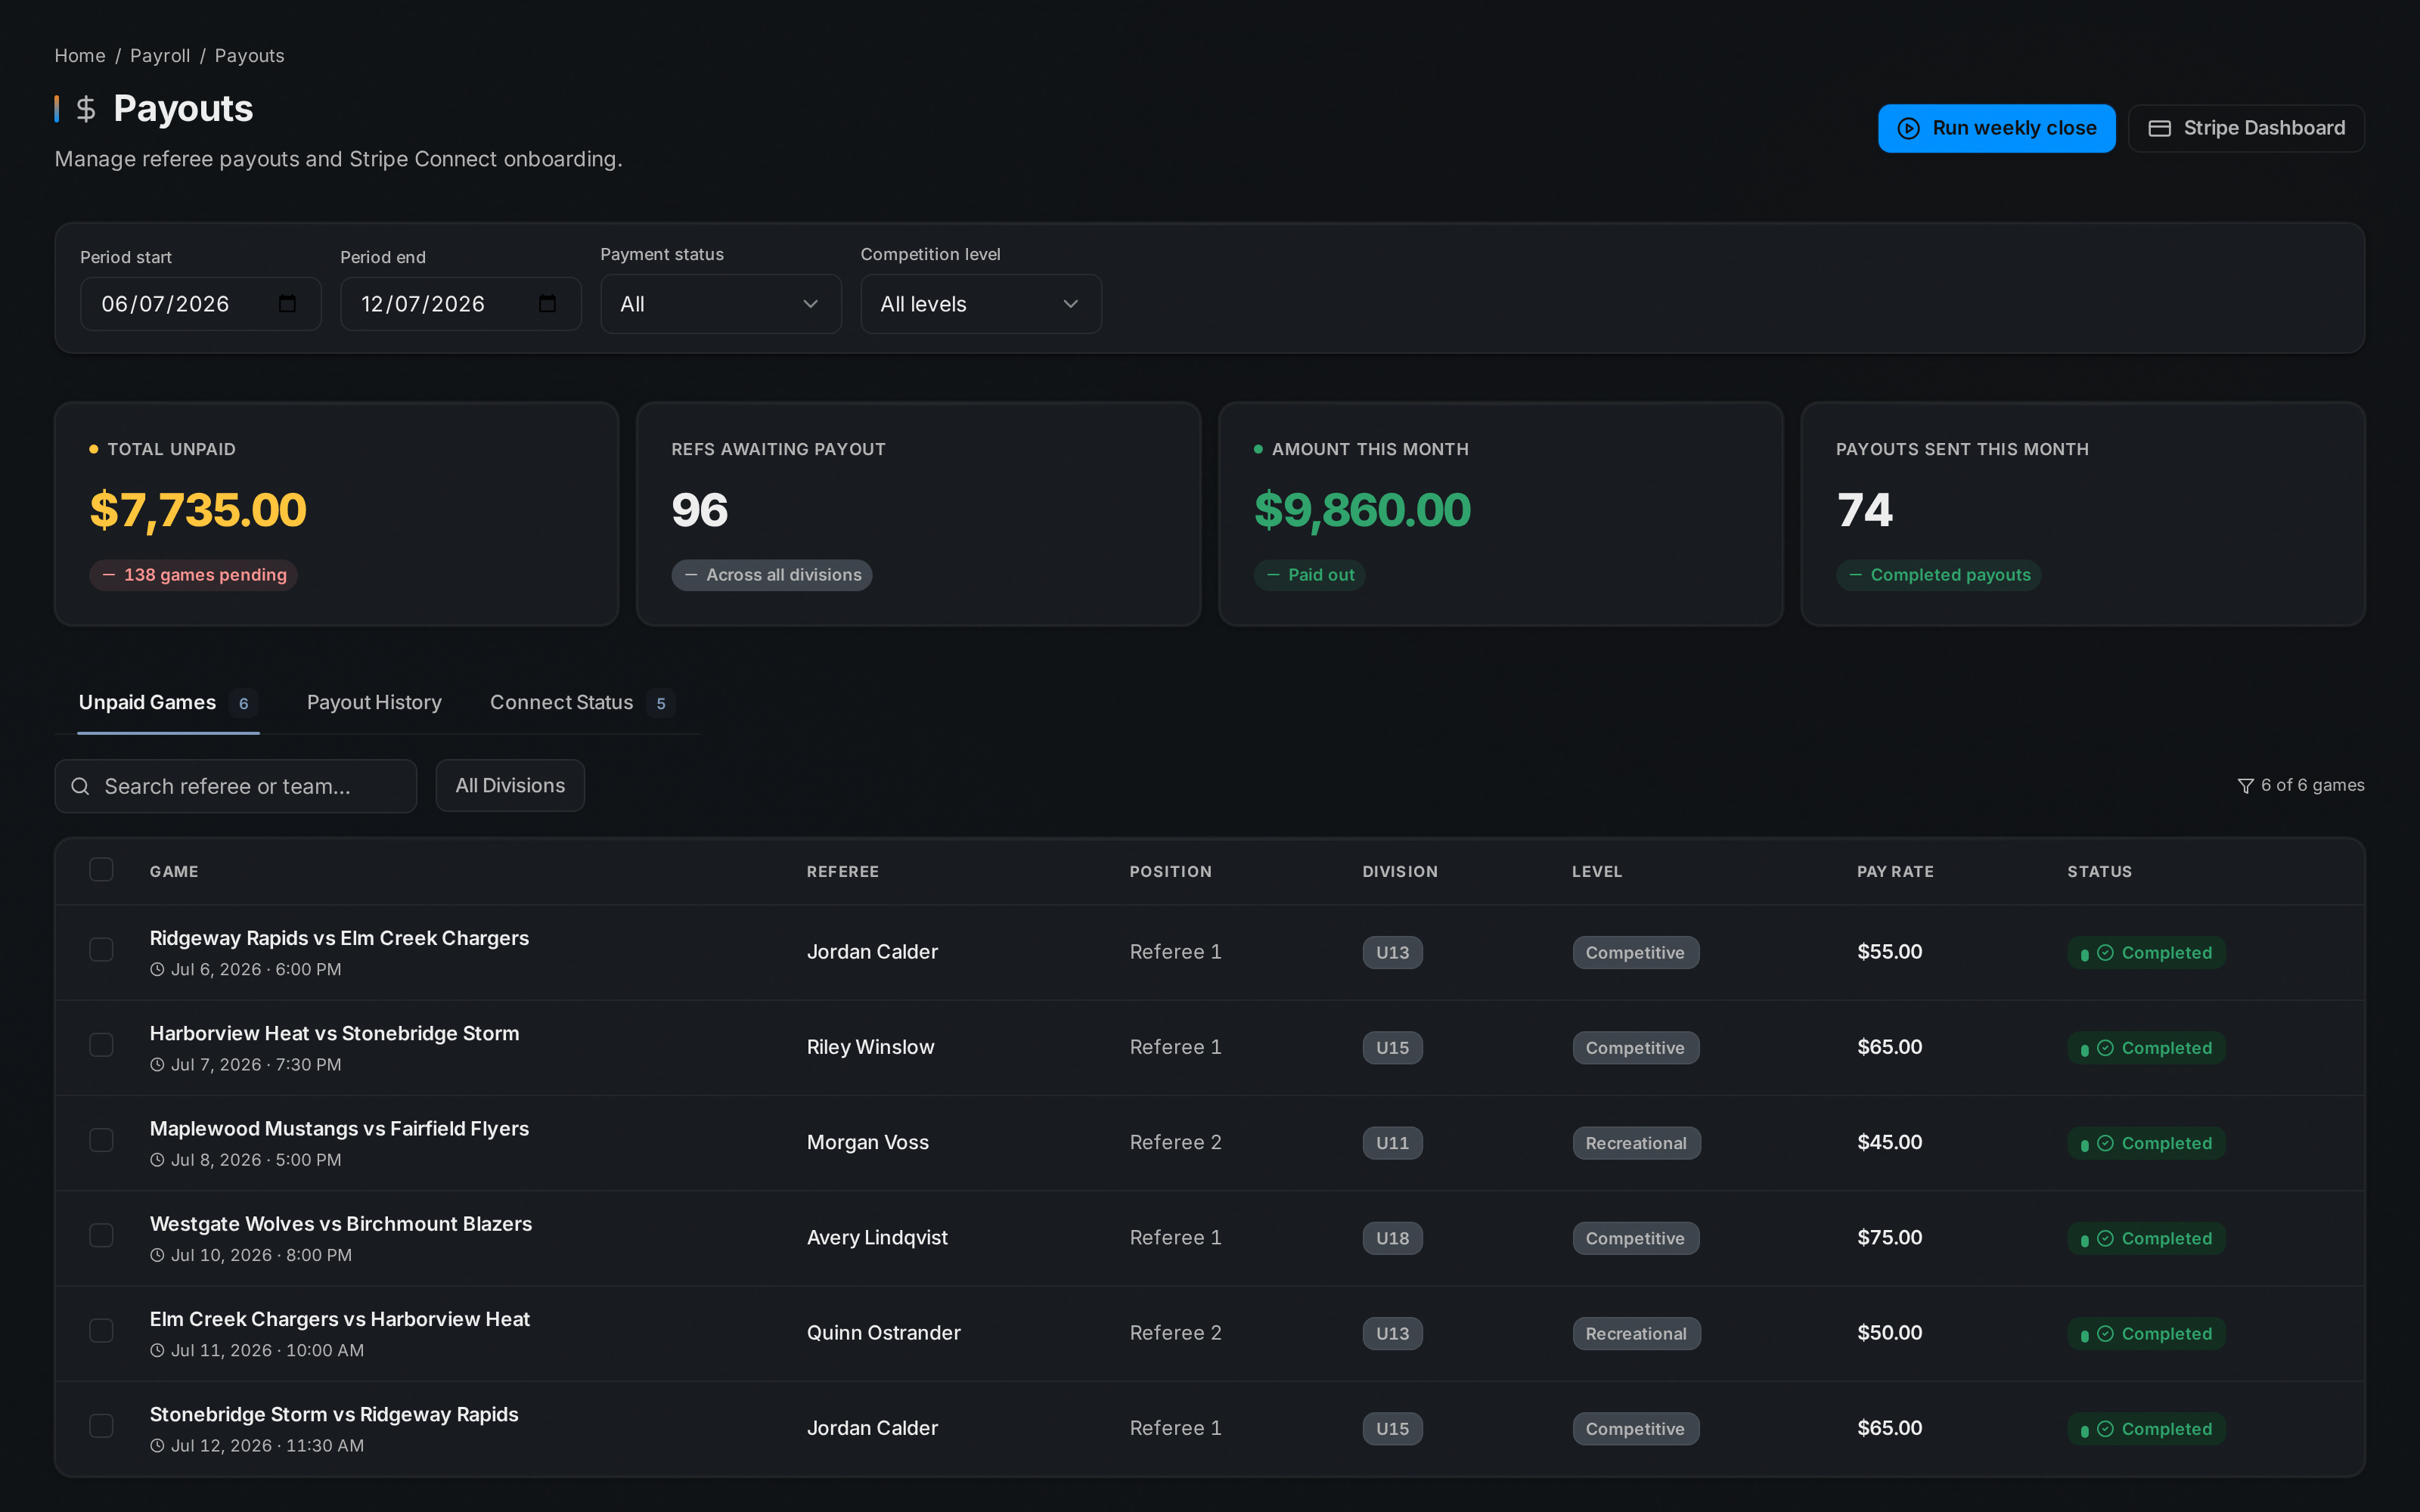Click the Period start date field

[200, 304]
